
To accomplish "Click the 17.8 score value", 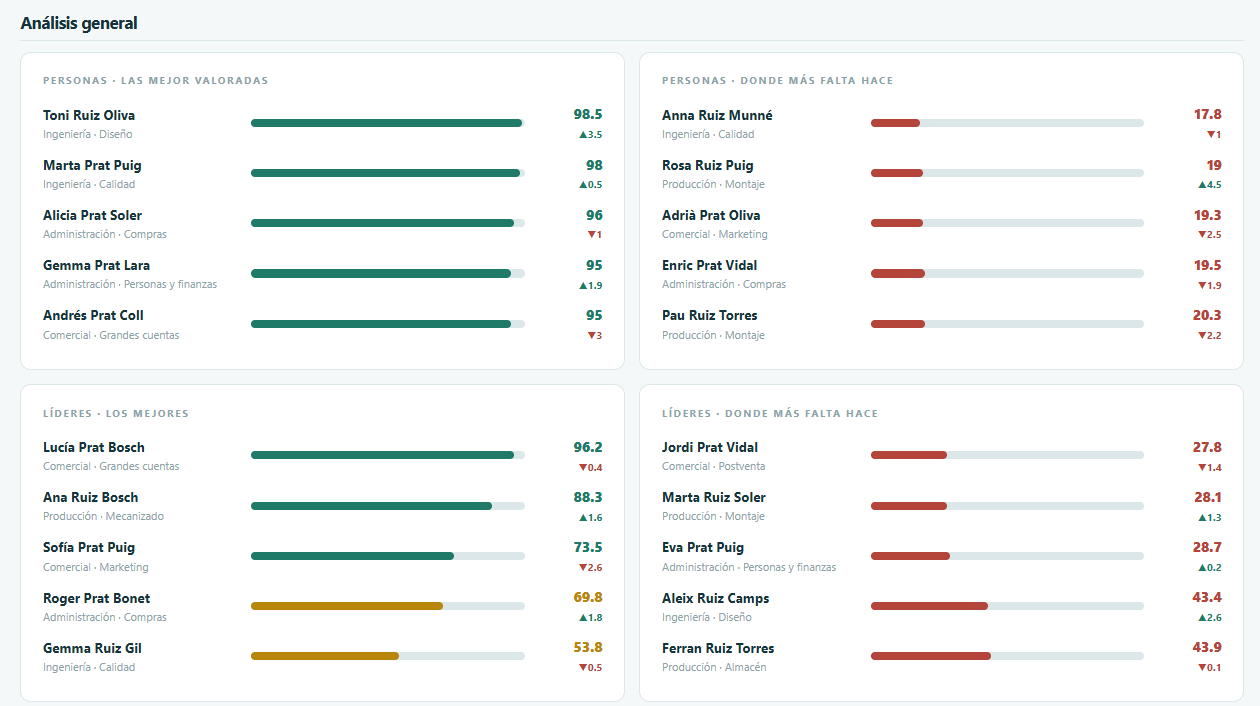I will point(1207,115).
